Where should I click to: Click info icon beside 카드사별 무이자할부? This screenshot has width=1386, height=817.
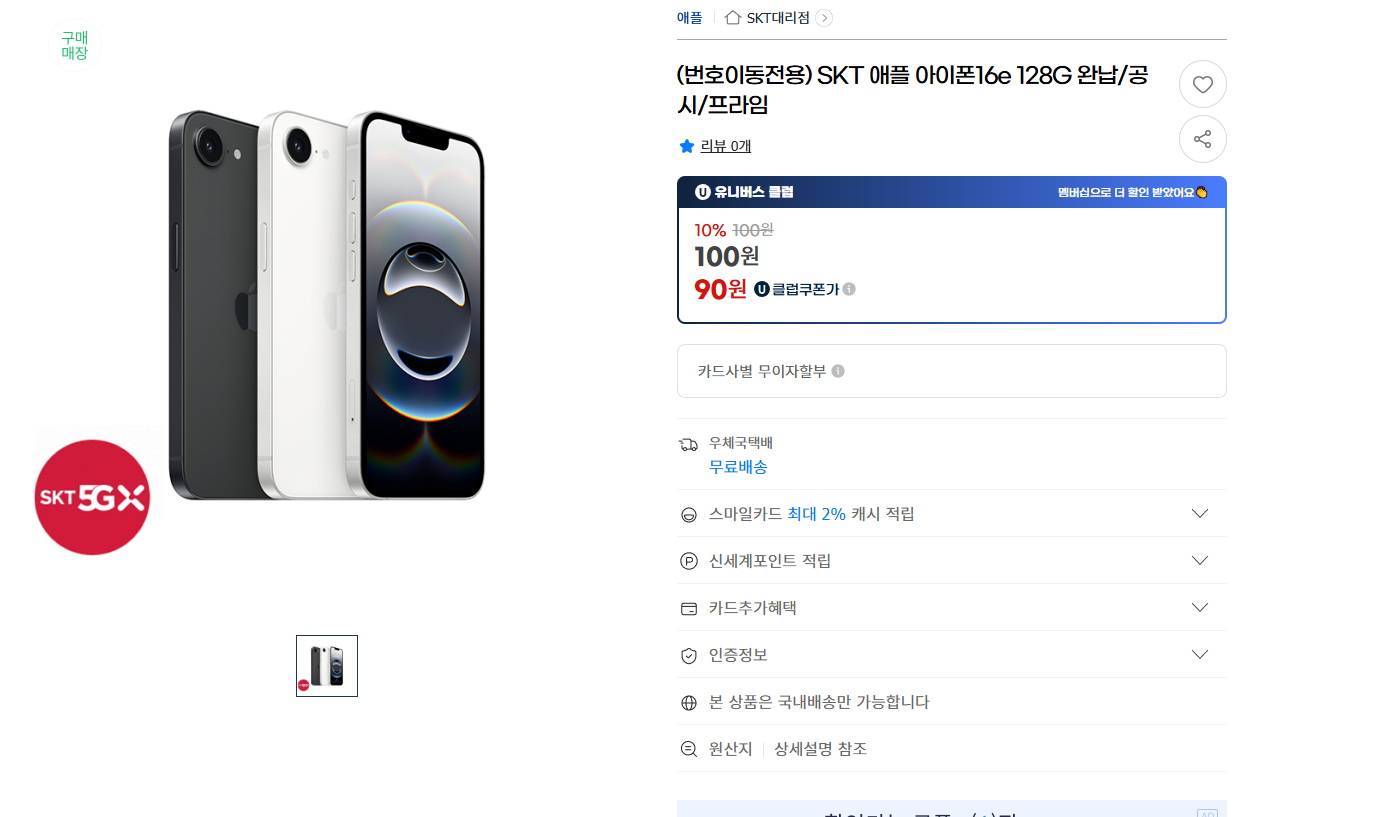point(838,371)
